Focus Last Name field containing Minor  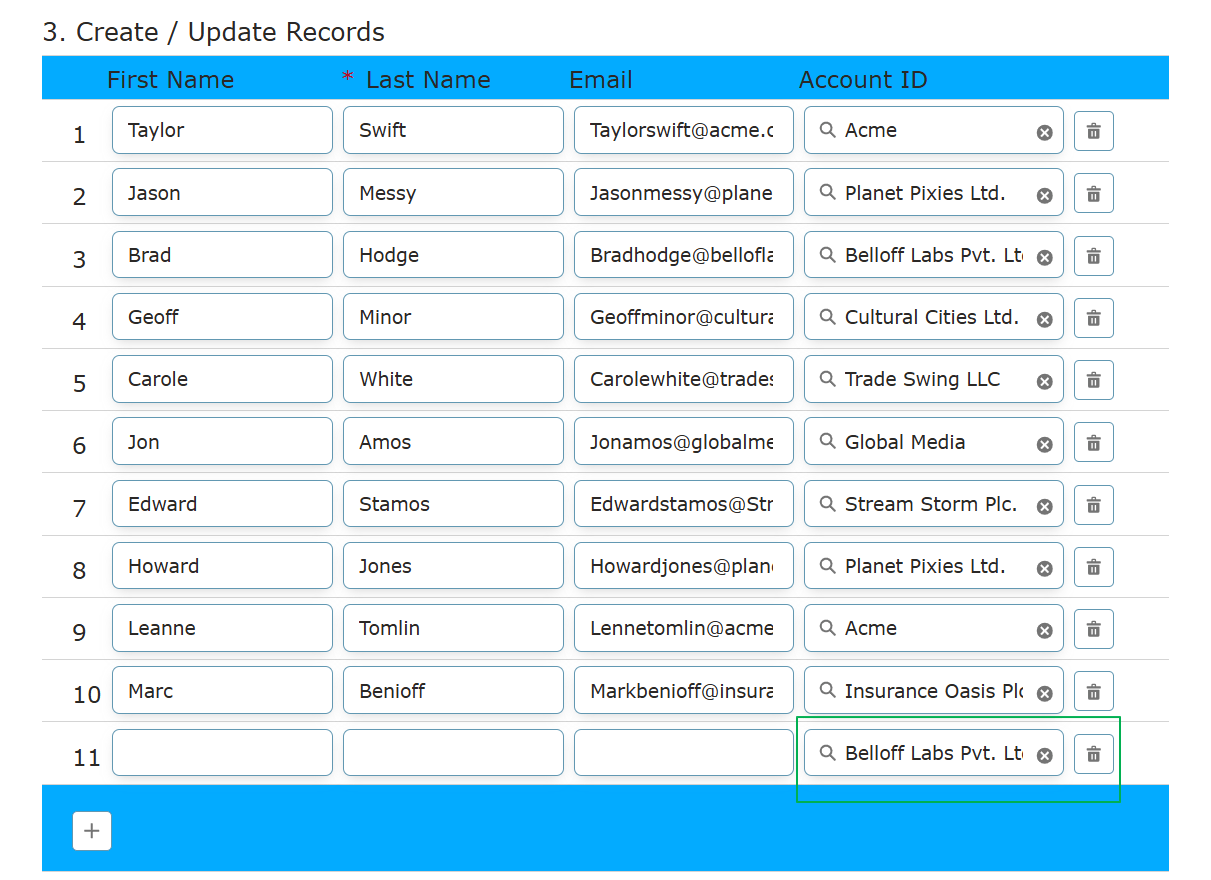click(x=453, y=317)
